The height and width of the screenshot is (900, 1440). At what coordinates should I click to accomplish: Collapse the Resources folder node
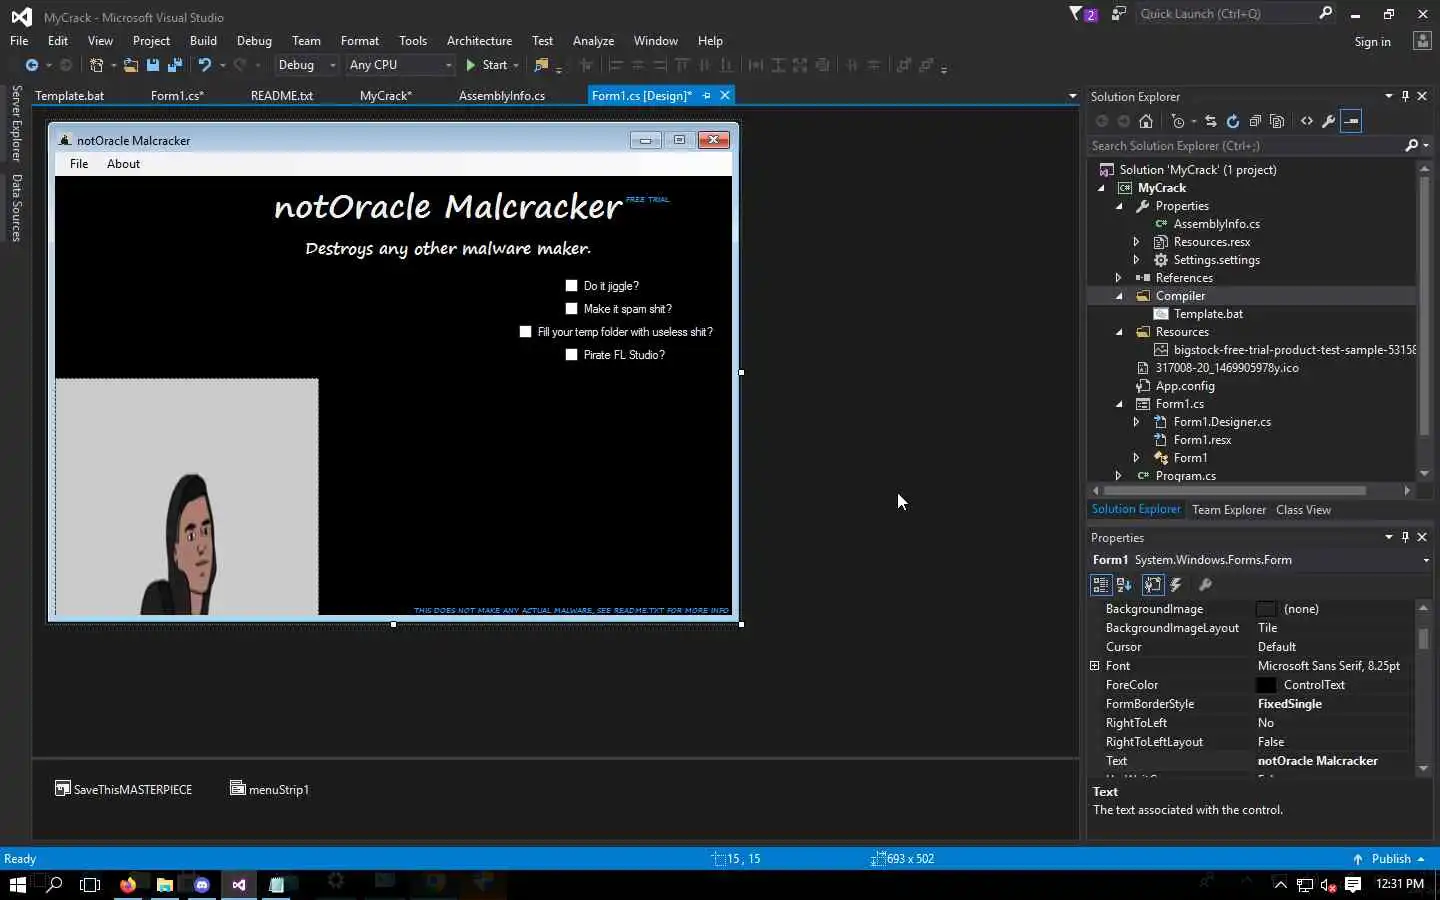(x=1119, y=332)
